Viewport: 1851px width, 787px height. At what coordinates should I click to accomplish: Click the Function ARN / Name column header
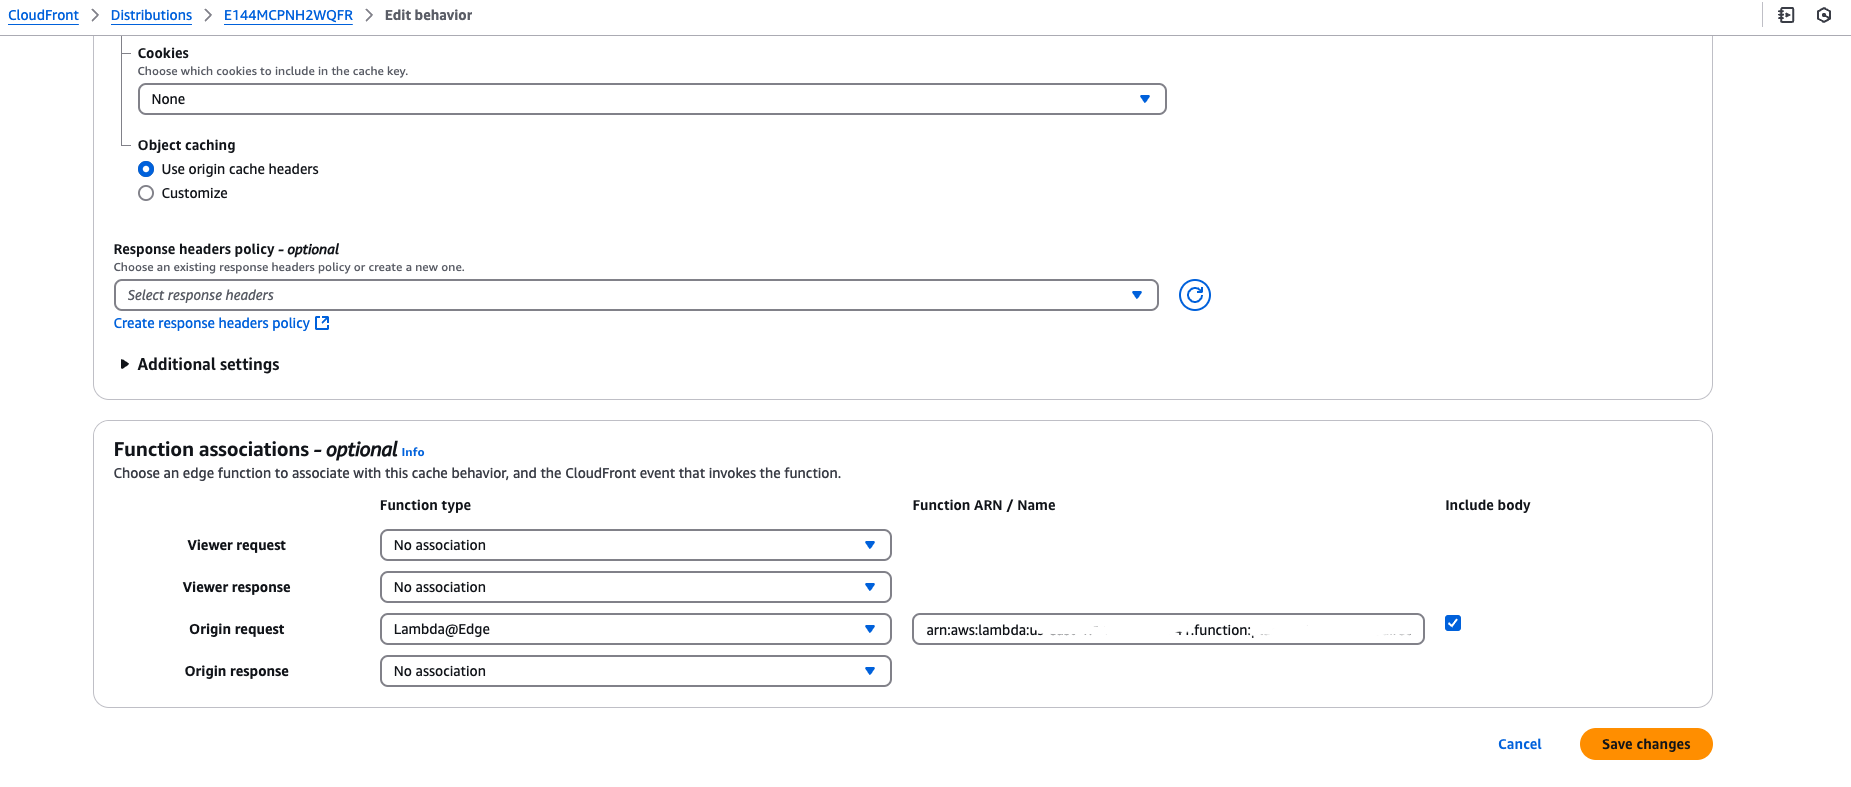(x=984, y=505)
